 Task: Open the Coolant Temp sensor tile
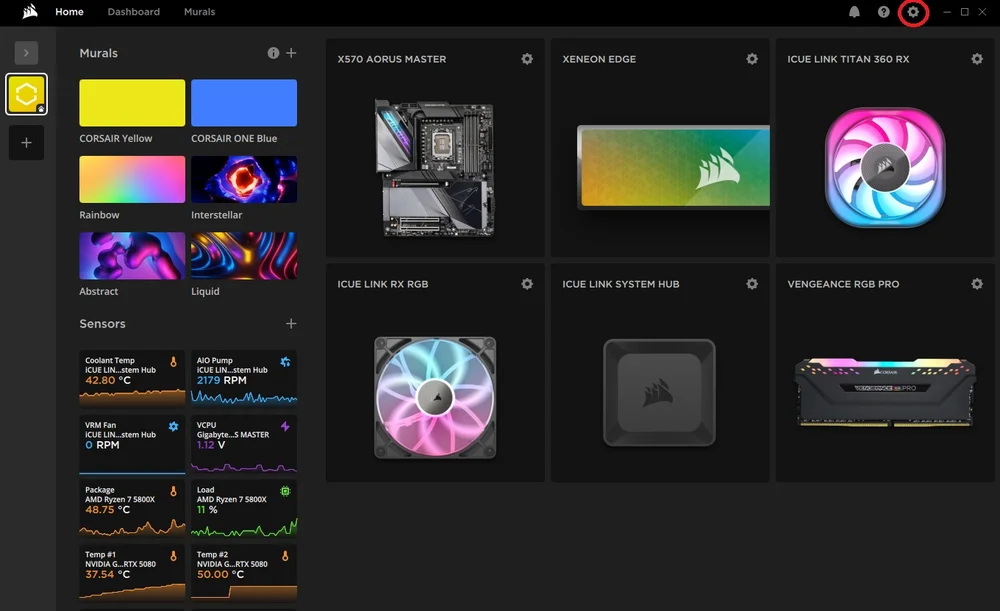(132, 377)
